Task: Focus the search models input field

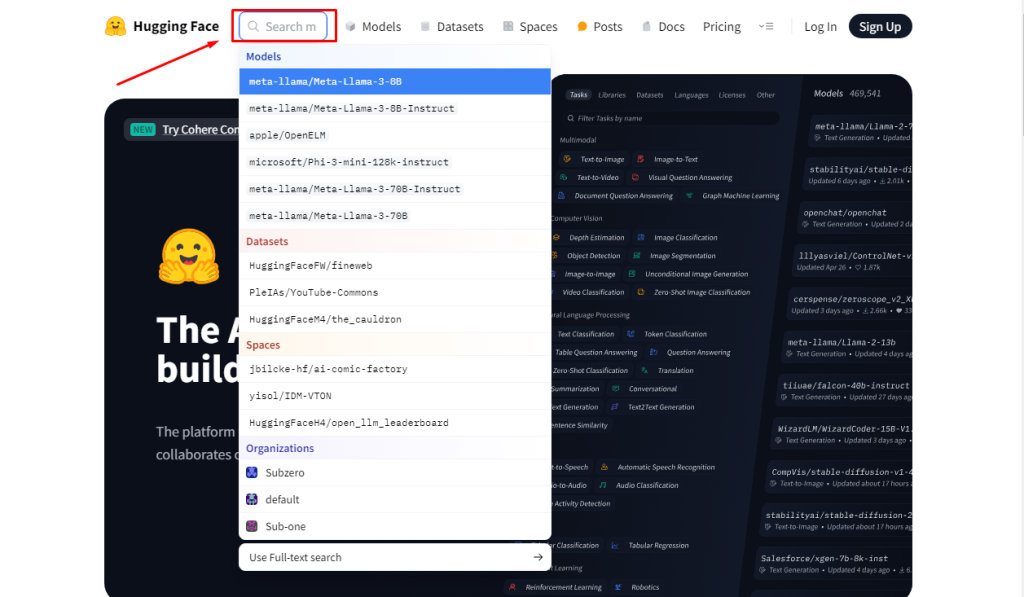Action: 292,27
